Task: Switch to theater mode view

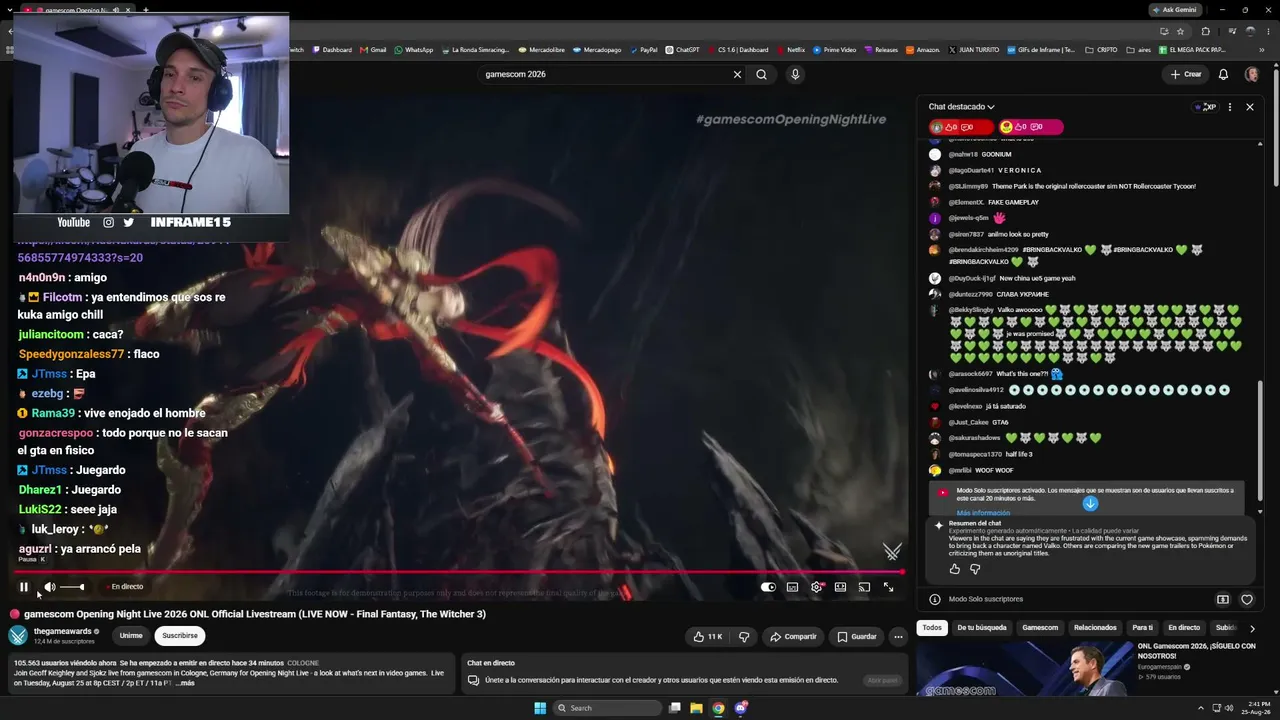Action: click(840, 587)
